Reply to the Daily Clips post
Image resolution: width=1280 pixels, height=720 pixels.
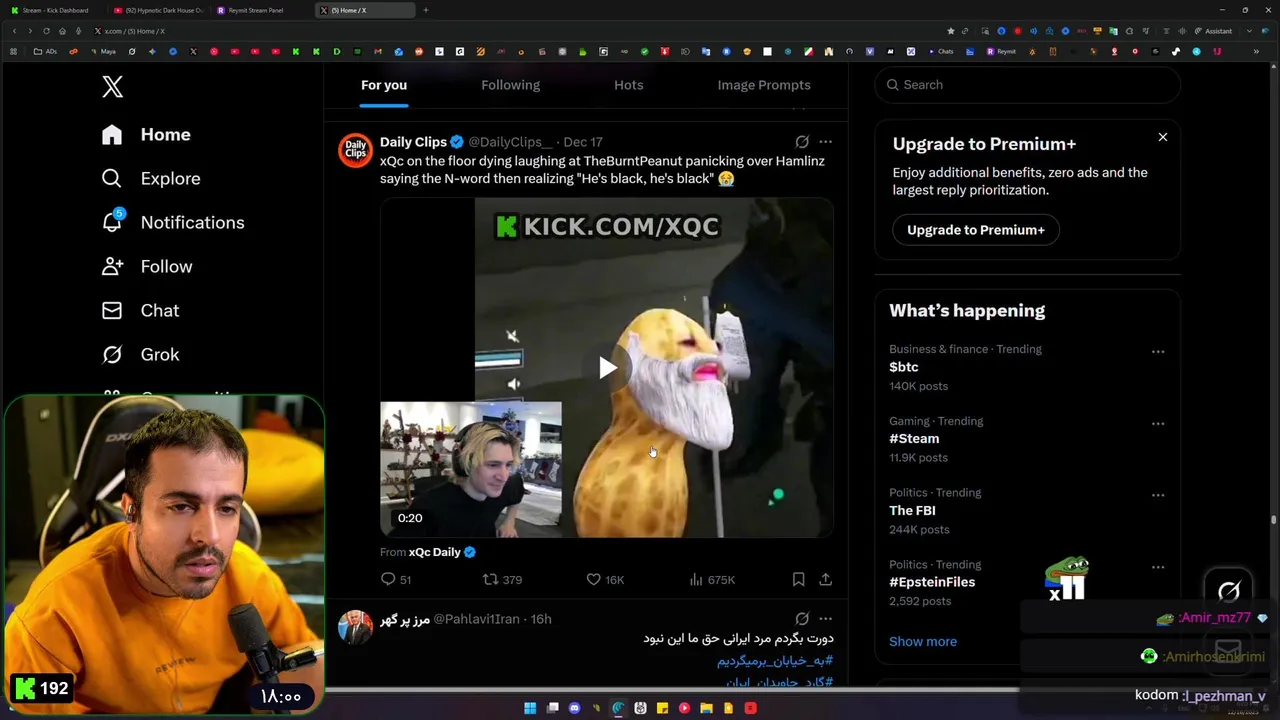click(x=396, y=579)
